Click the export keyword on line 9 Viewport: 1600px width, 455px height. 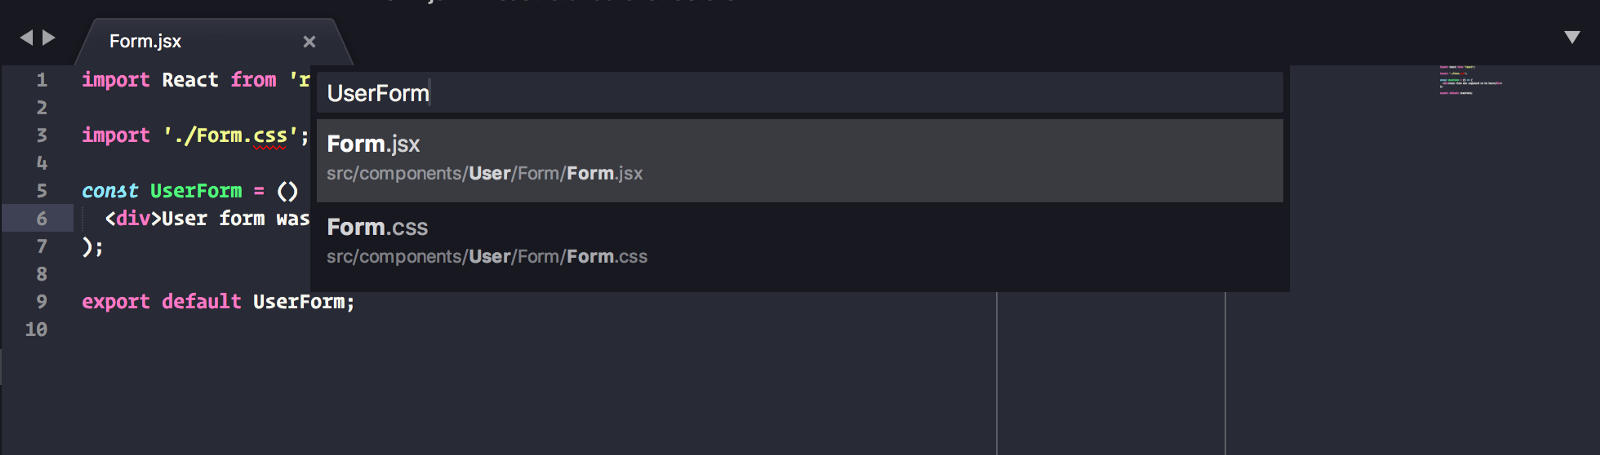point(116,302)
